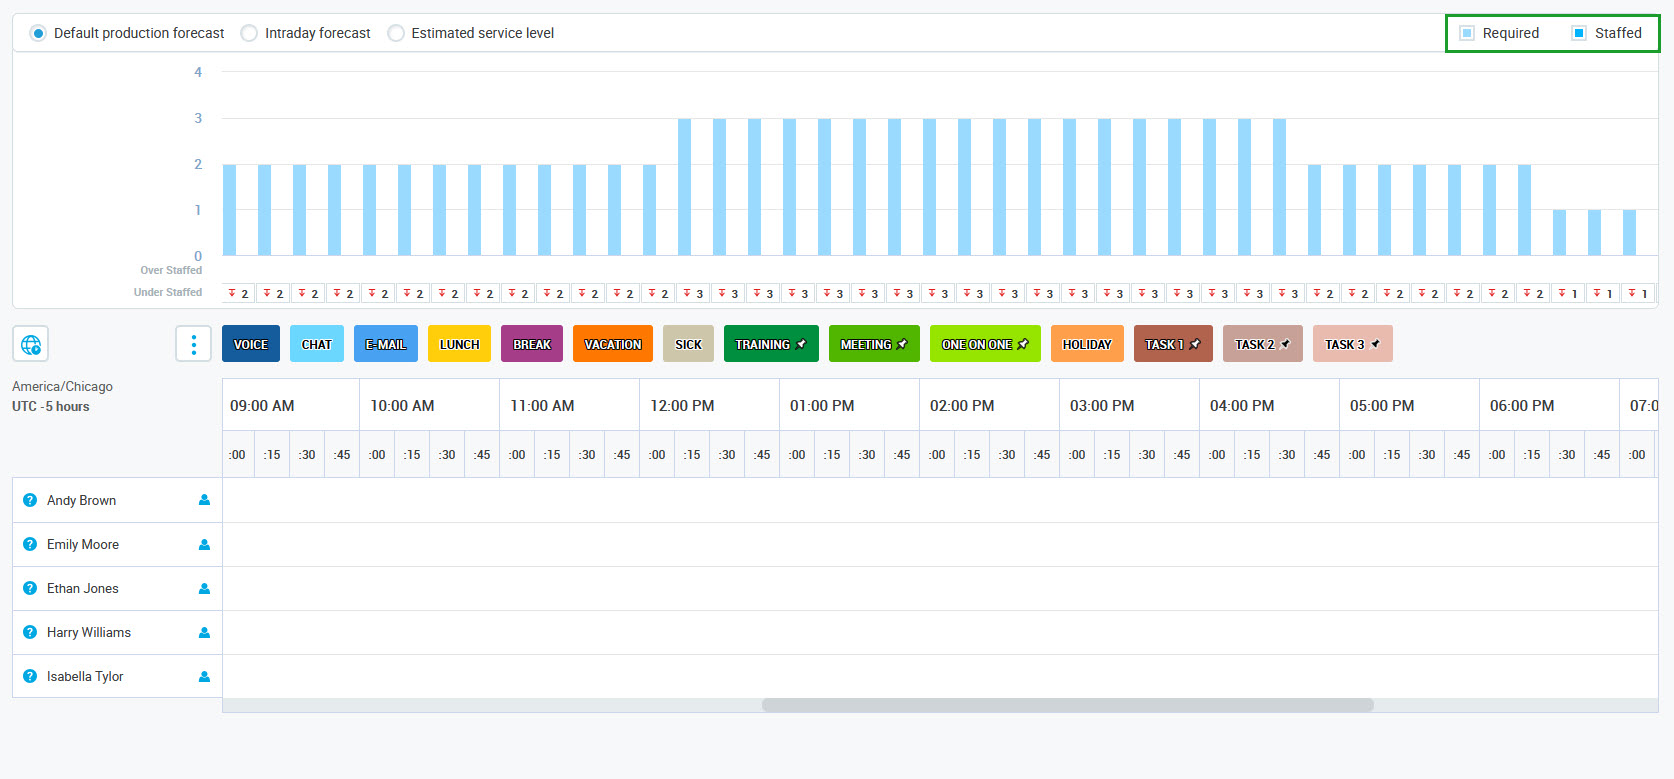The width and height of the screenshot is (1674, 779).
Task: Click Ethan Jones's question mark icon
Action: point(30,588)
